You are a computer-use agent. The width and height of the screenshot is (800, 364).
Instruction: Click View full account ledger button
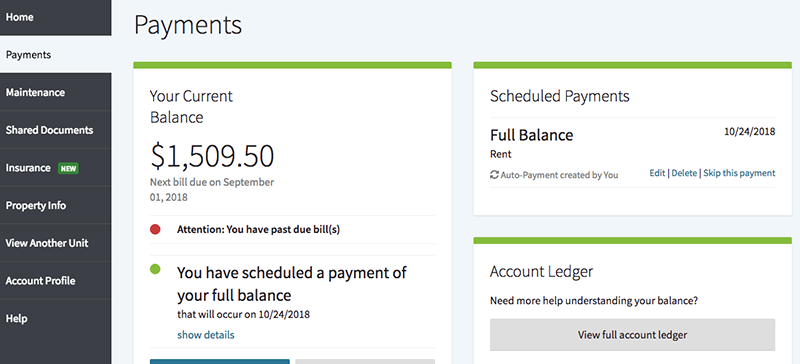click(633, 335)
